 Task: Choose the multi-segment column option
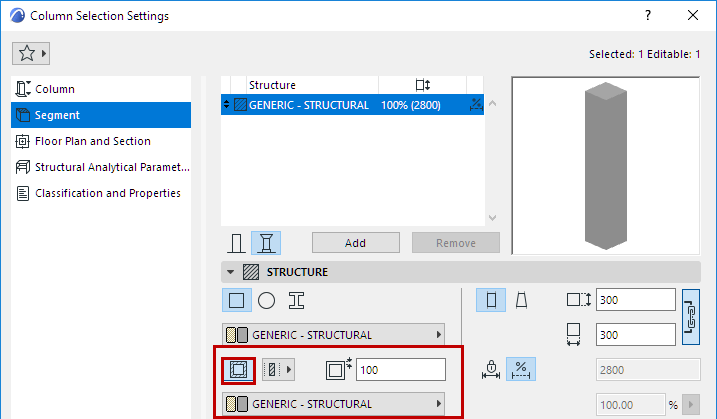tap(266, 243)
